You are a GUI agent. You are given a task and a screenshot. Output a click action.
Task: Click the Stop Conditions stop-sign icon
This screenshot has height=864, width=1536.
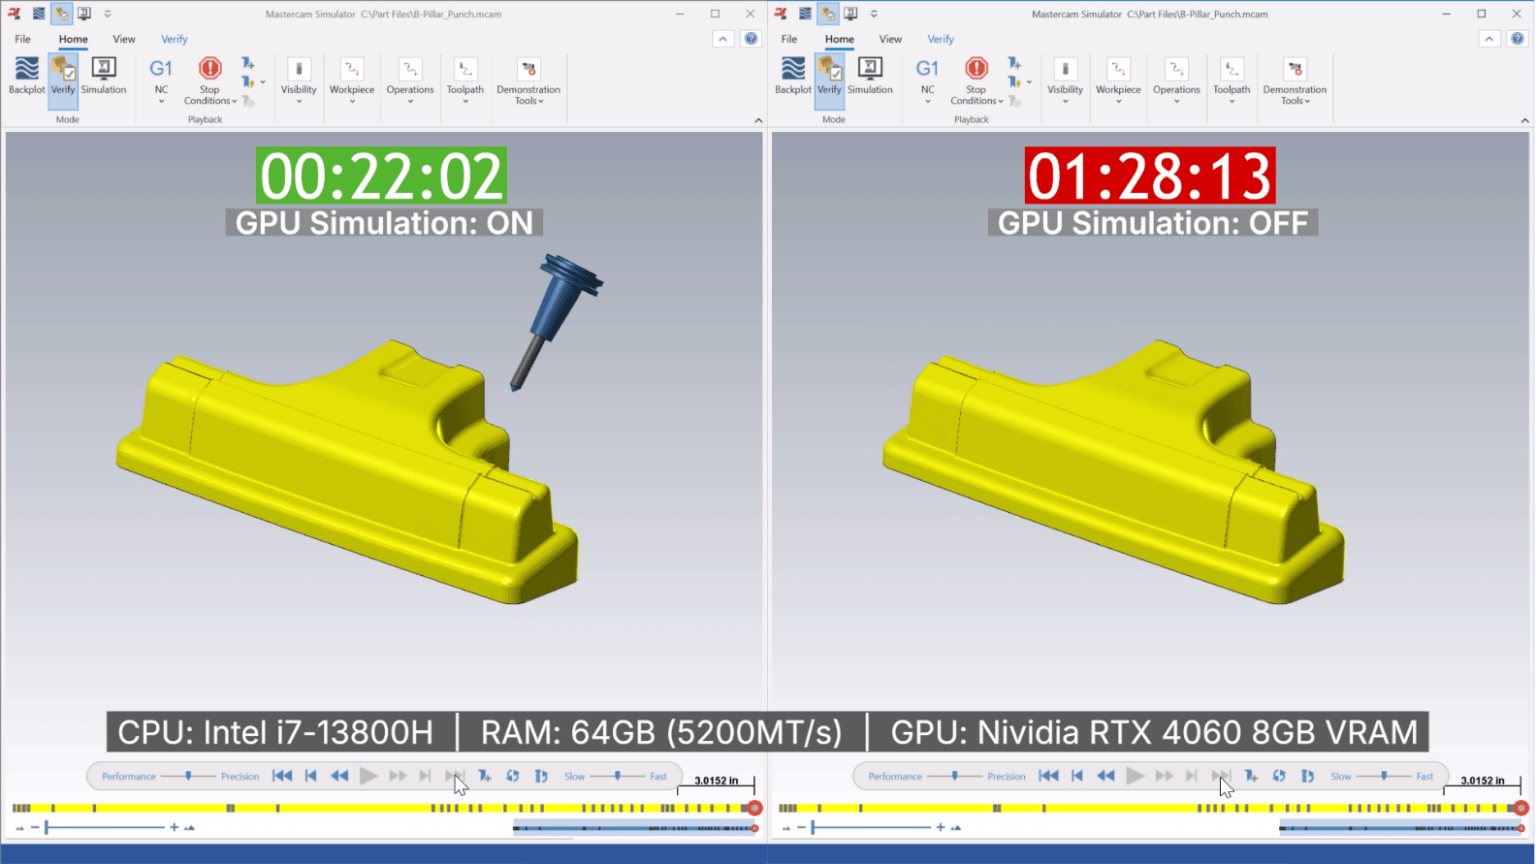click(x=210, y=70)
